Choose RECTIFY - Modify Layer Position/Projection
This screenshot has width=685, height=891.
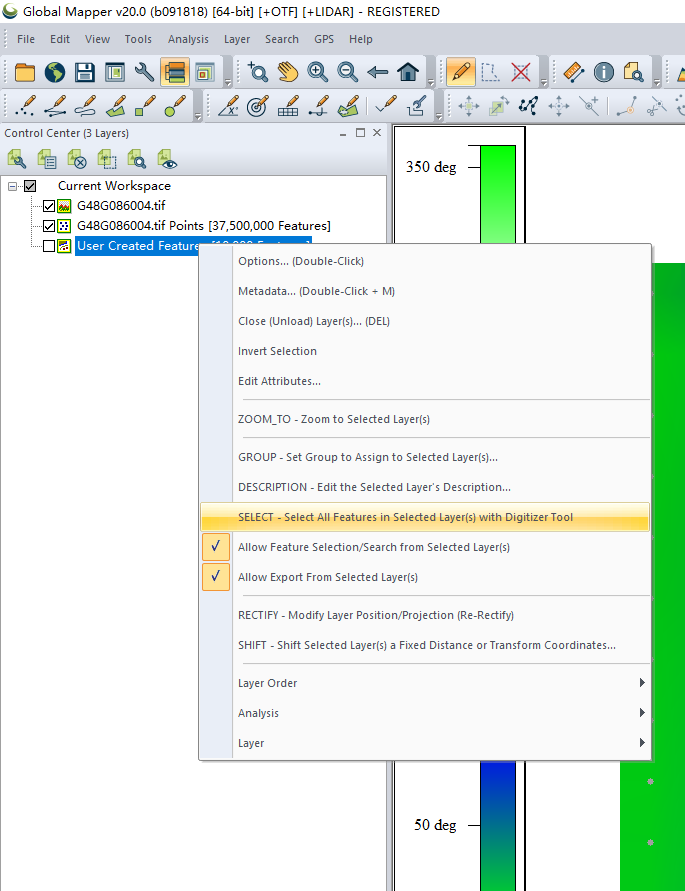pos(425,615)
